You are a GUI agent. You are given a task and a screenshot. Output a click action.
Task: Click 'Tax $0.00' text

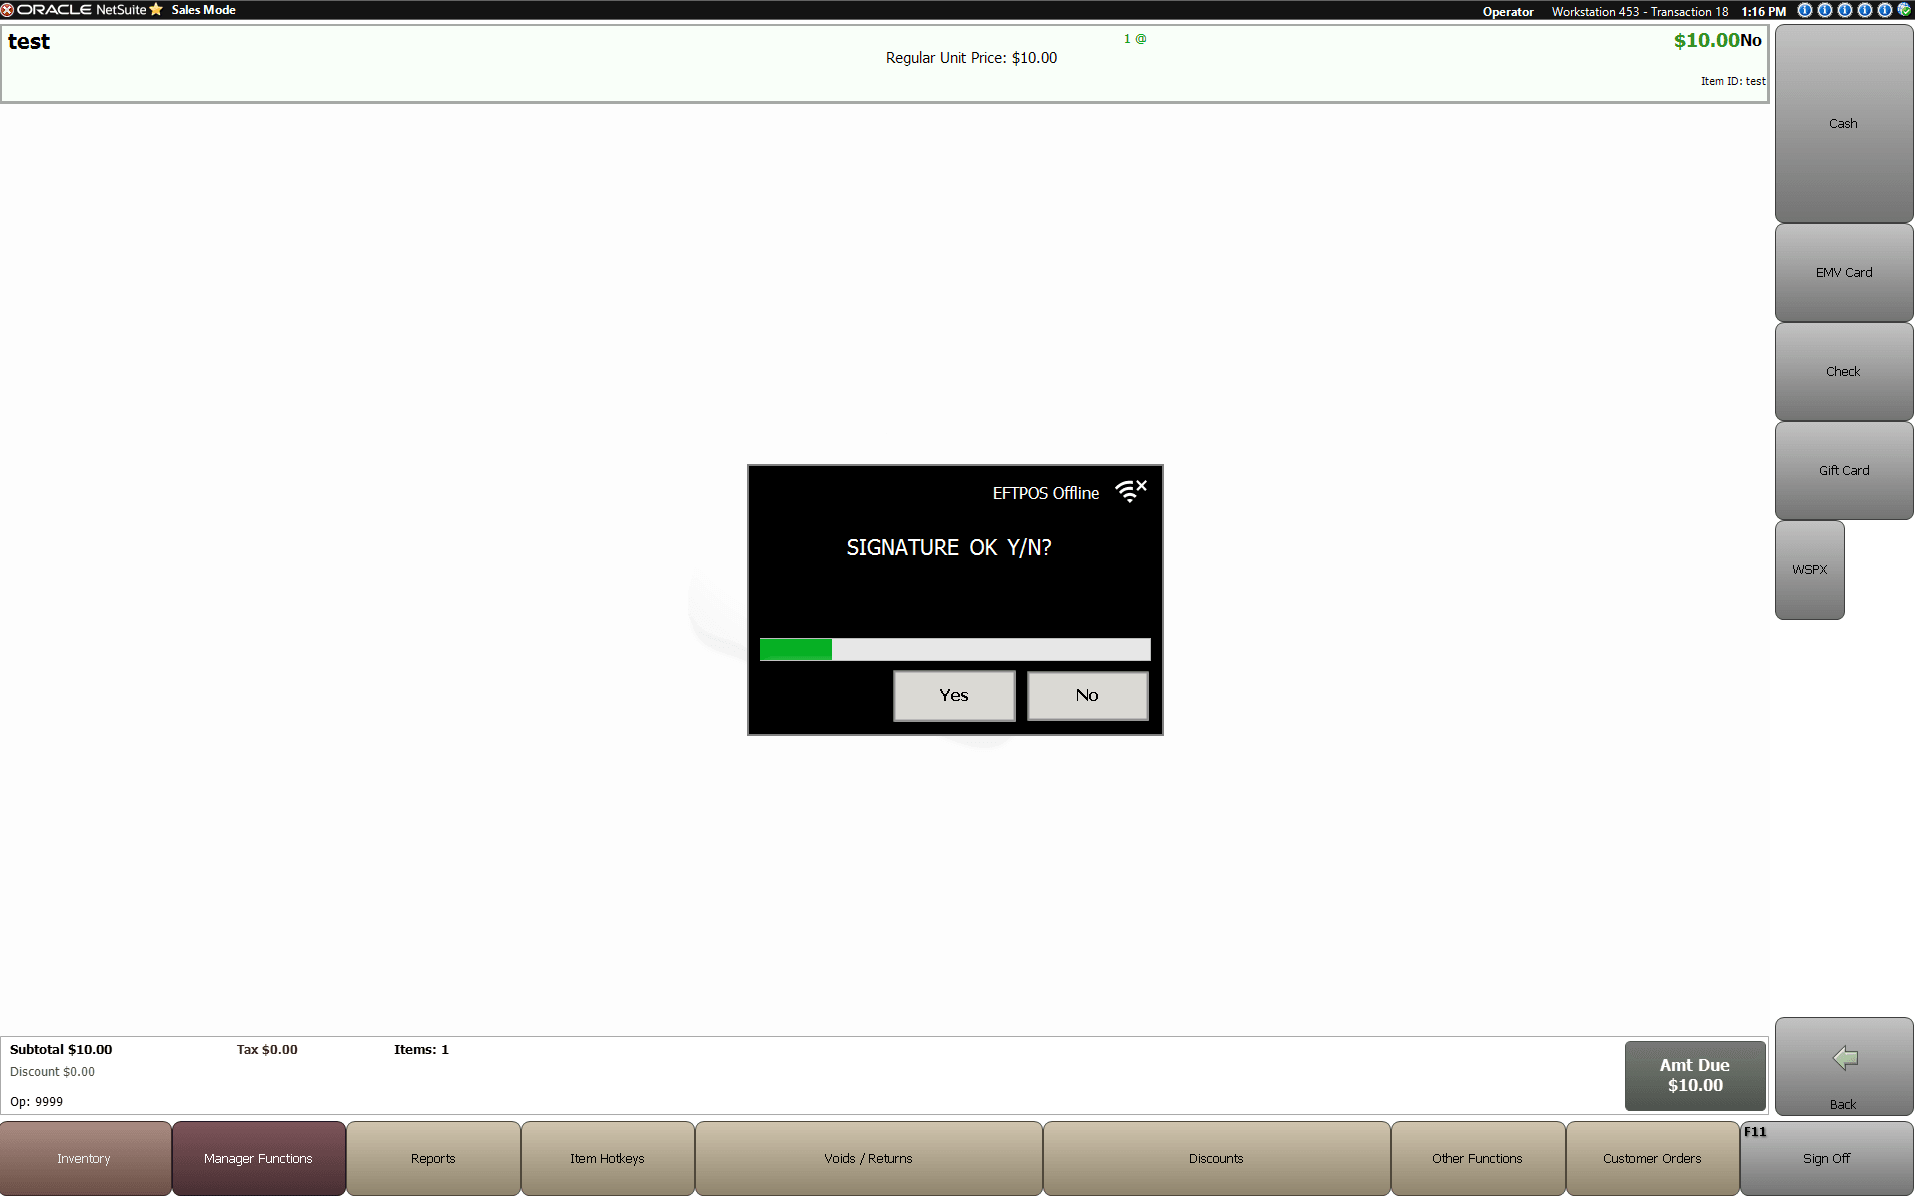[x=267, y=1049]
